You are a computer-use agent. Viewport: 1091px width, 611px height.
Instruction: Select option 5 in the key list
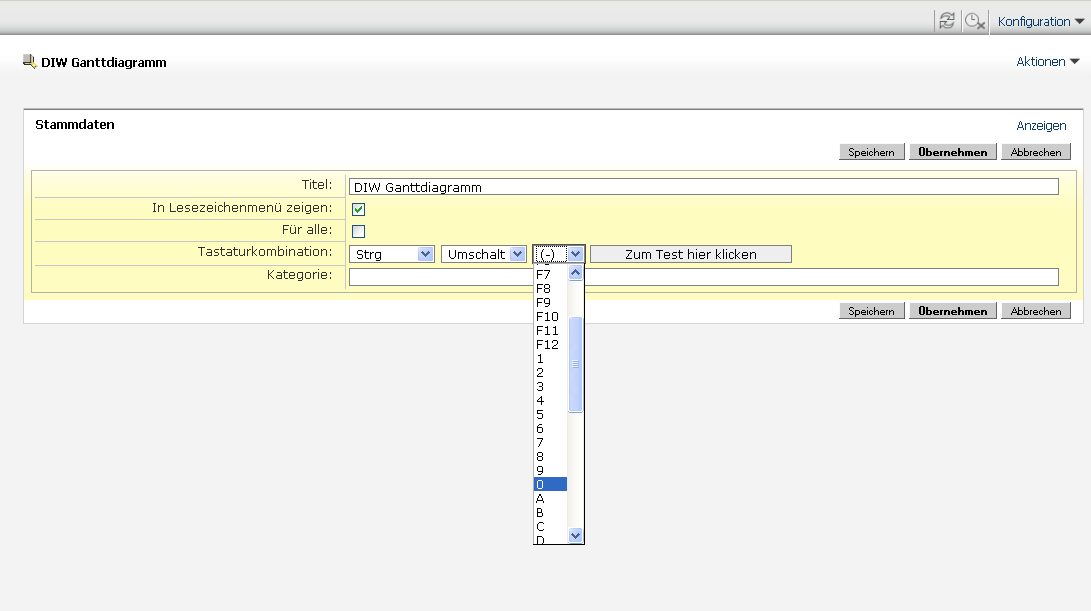coord(550,414)
